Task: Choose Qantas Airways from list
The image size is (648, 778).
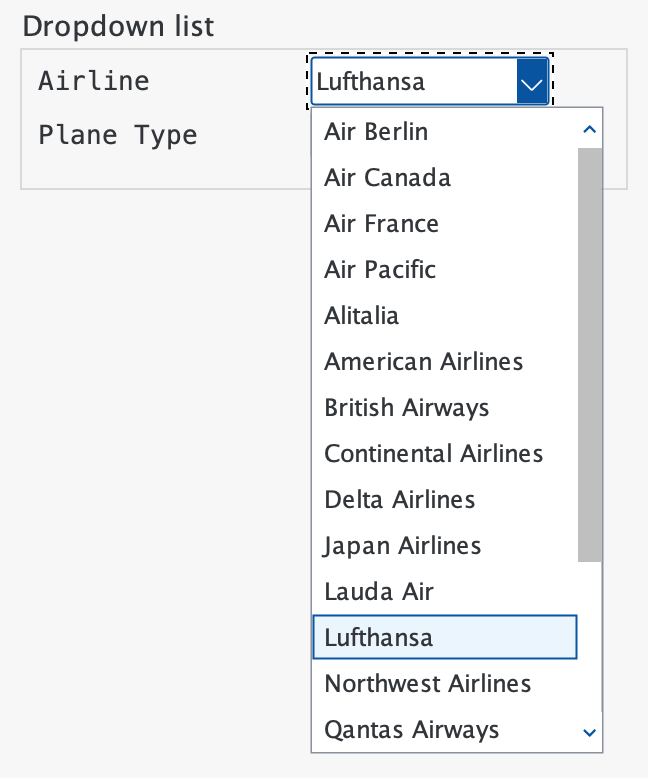Action: [x=412, y=730]
